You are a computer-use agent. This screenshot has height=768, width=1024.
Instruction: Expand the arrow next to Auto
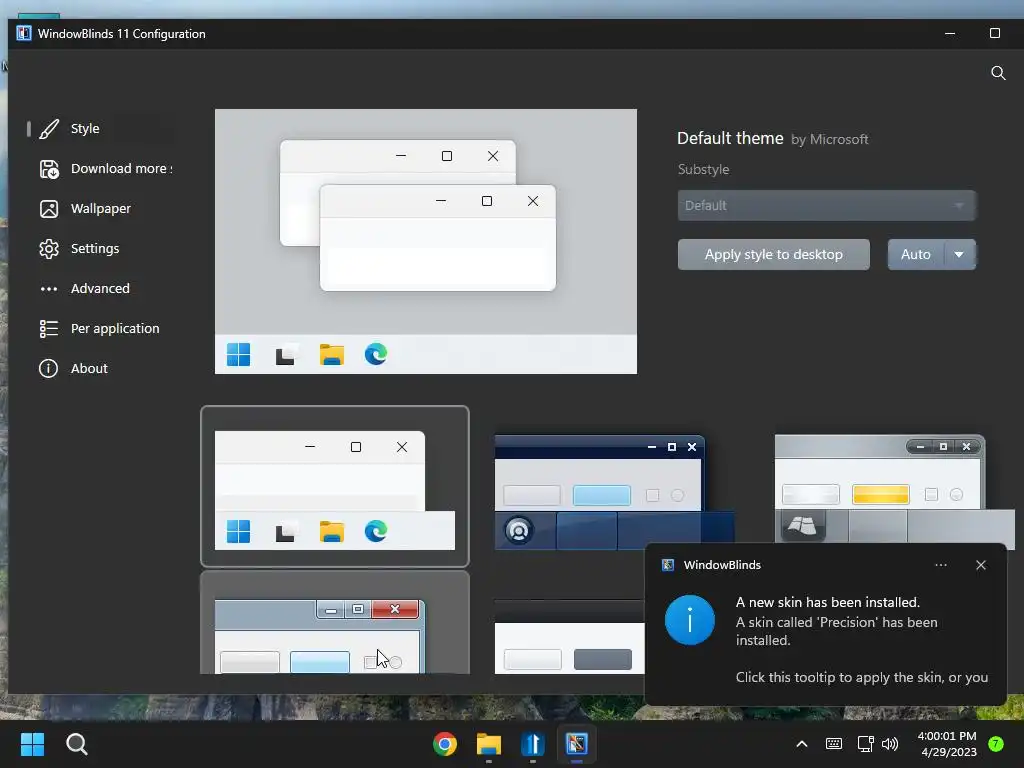coord(959,254)
